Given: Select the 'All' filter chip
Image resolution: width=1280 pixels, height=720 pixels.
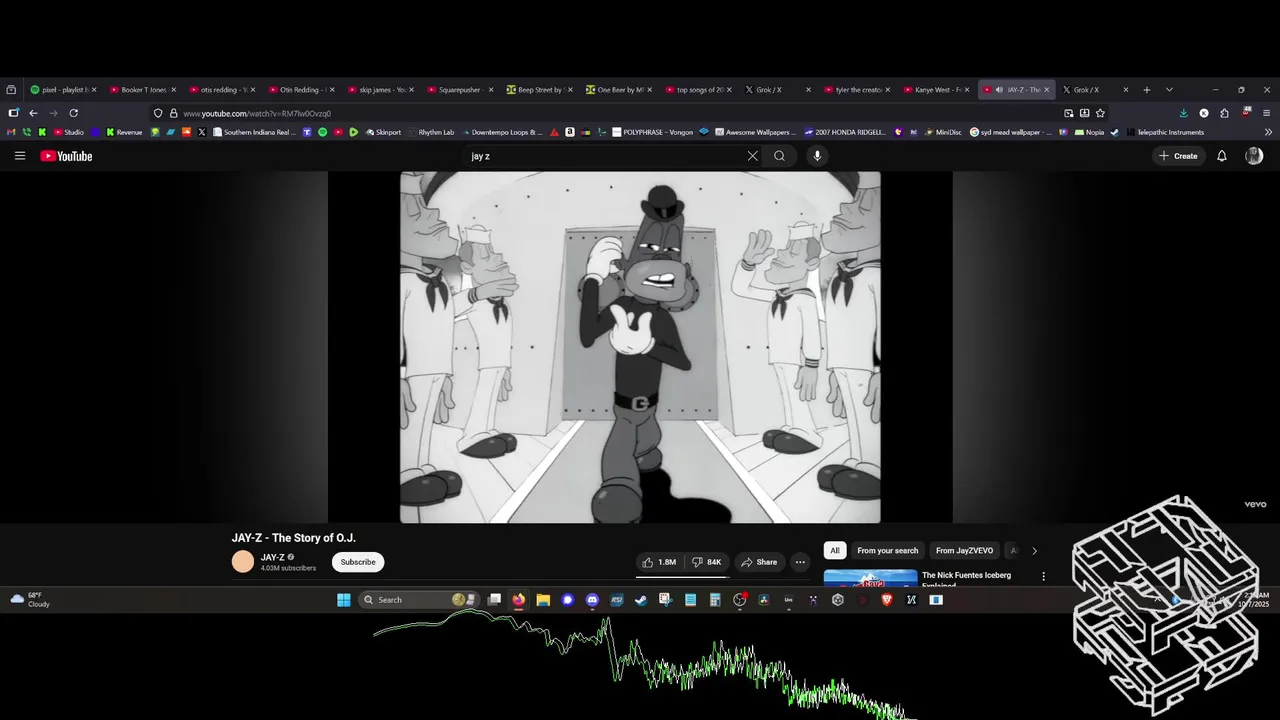Looking at the screenshot, I should click(x=835, y=551).
